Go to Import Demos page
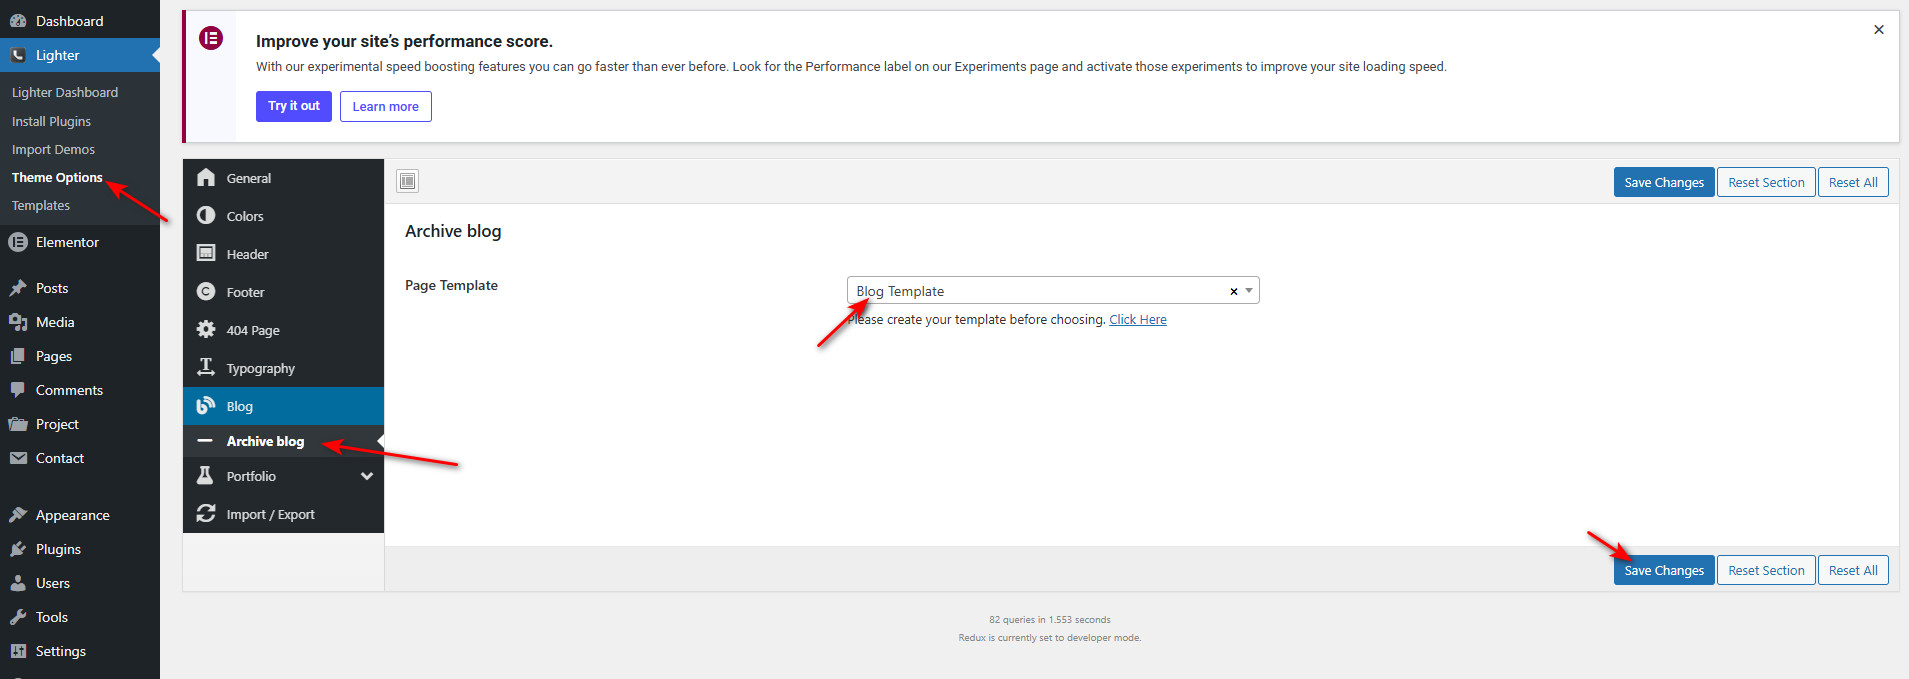 click(53, 150)
